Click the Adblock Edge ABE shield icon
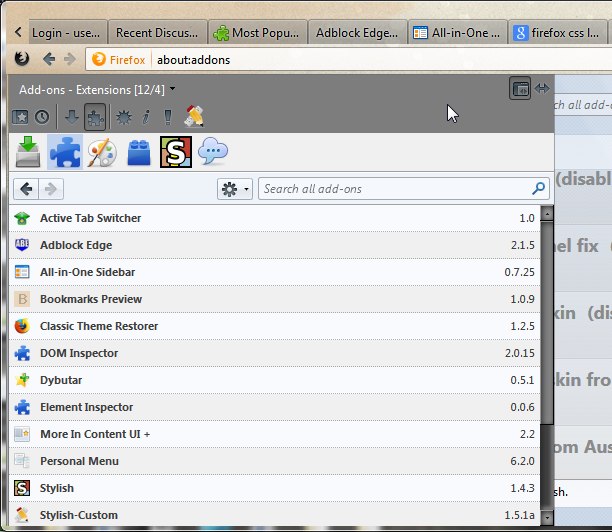 coord(22,245)
